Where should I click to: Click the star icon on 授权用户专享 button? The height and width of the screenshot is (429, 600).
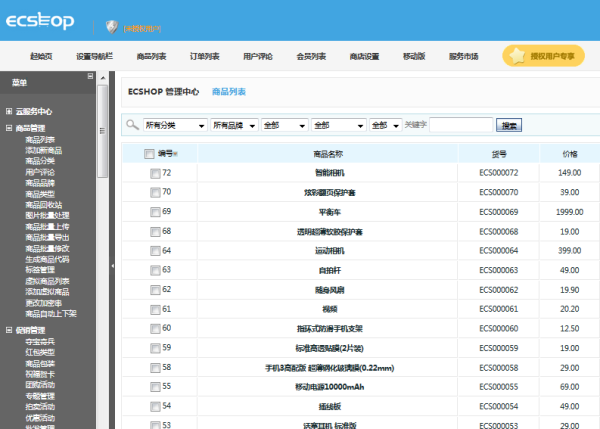(516, 56)
